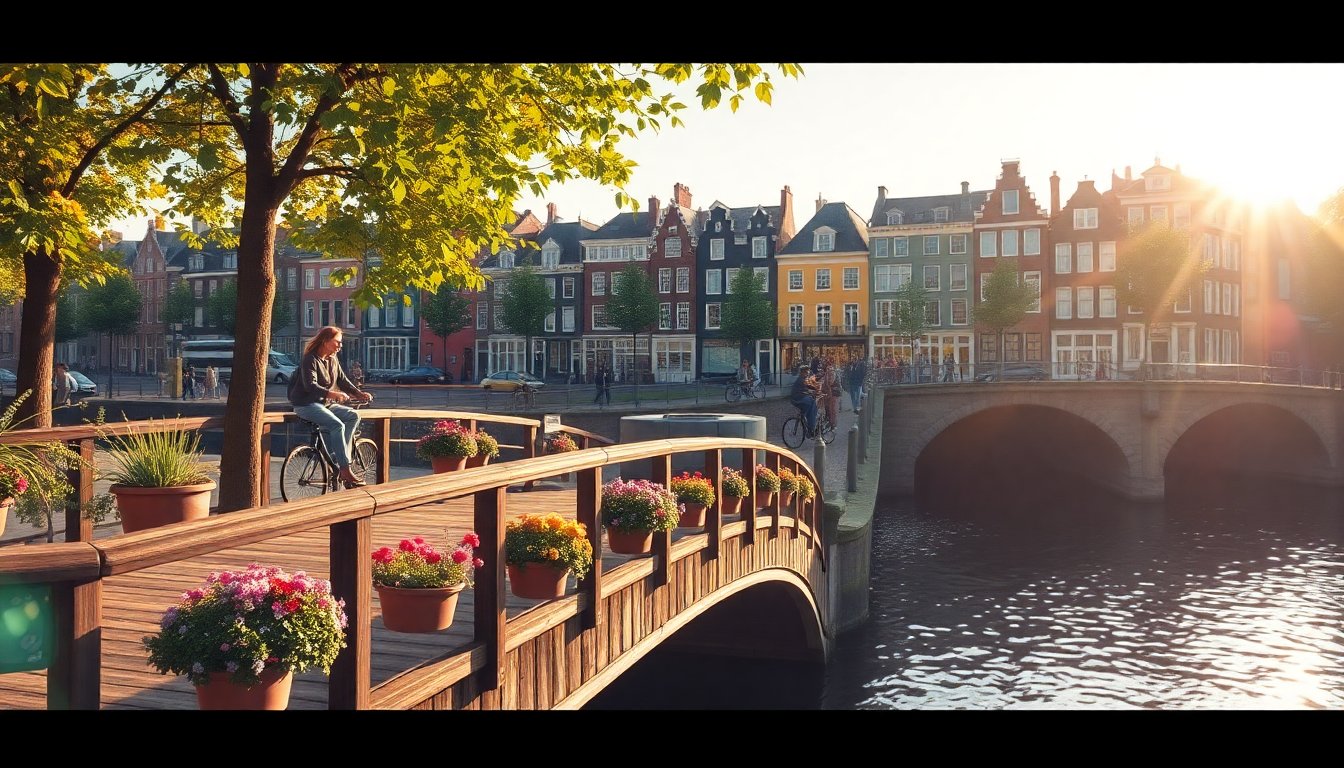The height and width of the screenshot is (768, 1344).
Task: Click the yellow car parked on the street
Action: point(511,381)
